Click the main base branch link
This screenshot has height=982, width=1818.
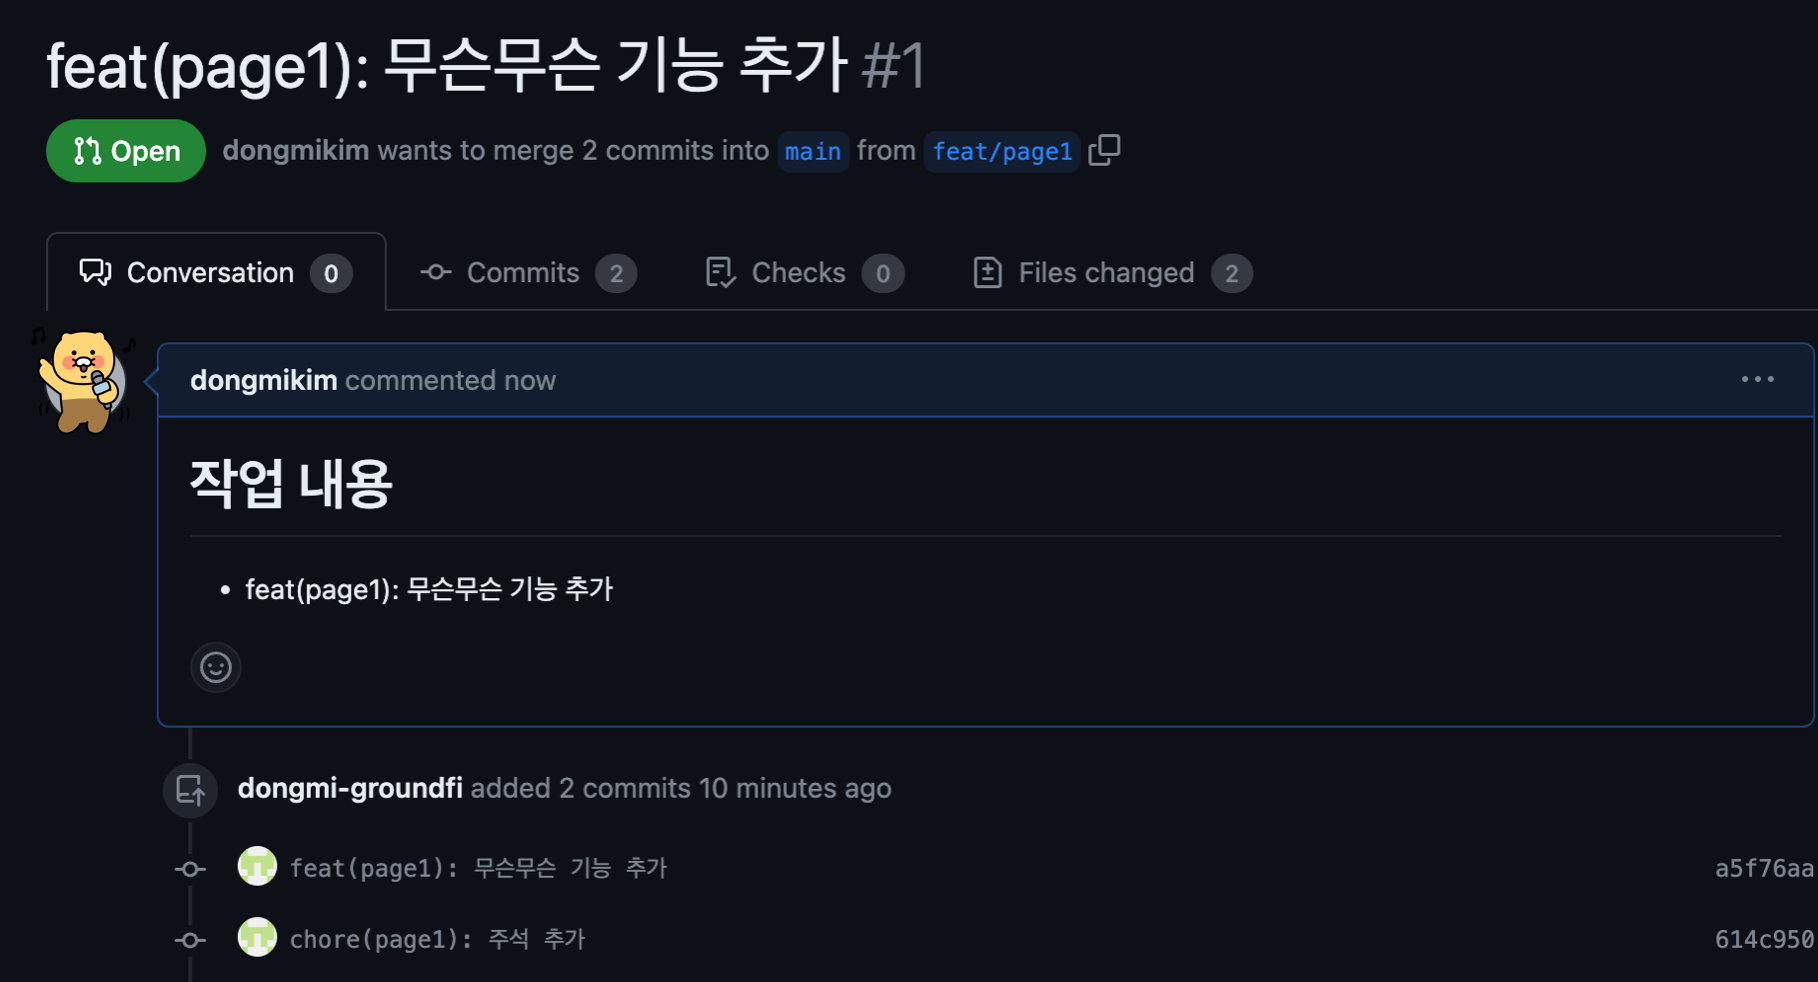pos(812,152)
